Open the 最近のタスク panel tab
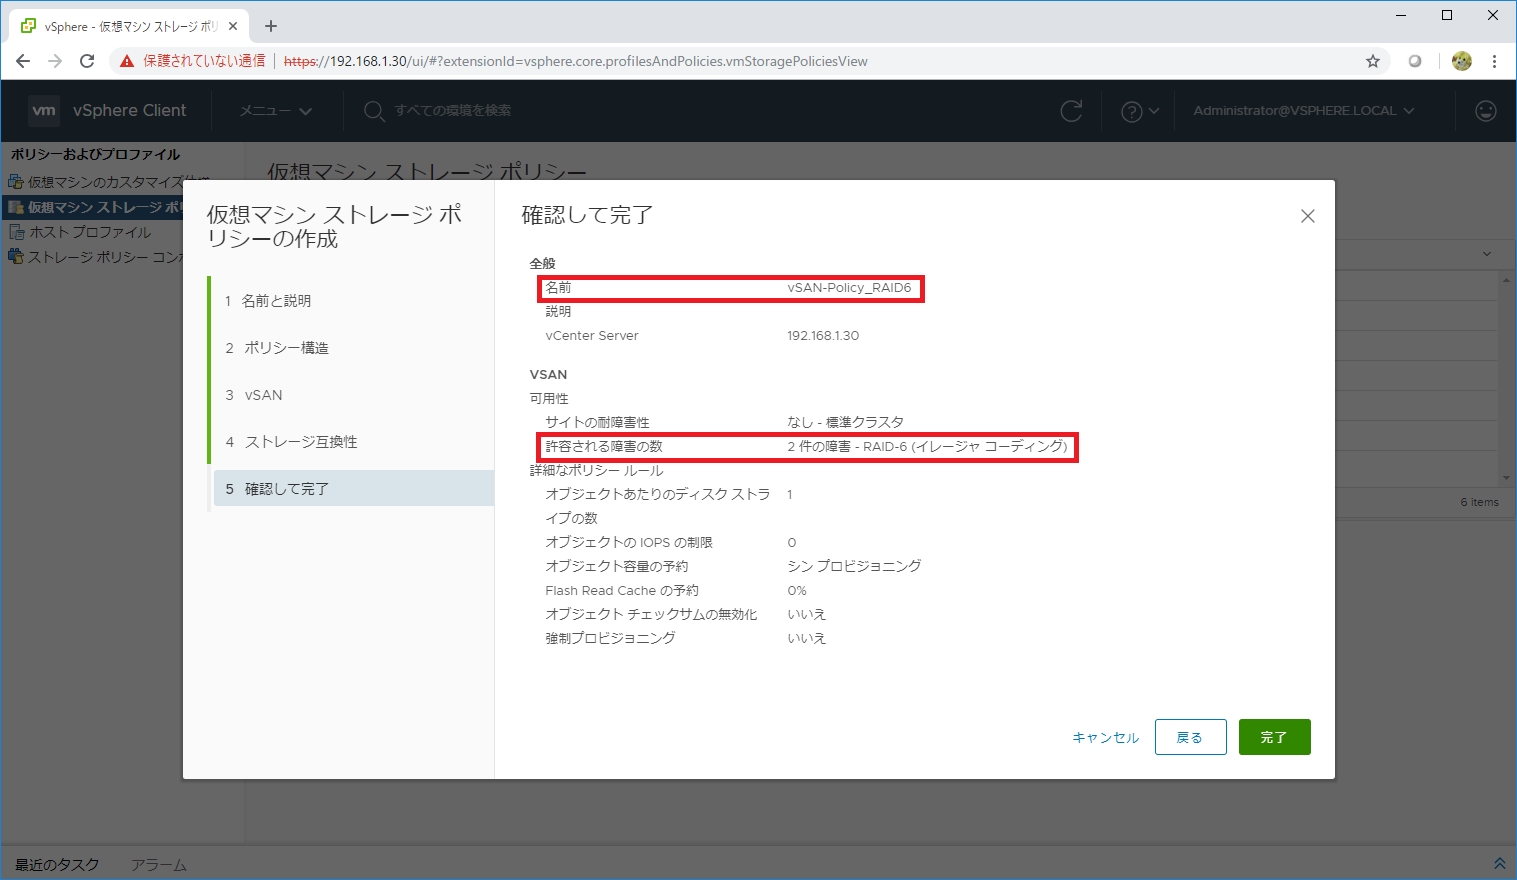This screenshot has width=1517, height=880. tap(57, 864)
